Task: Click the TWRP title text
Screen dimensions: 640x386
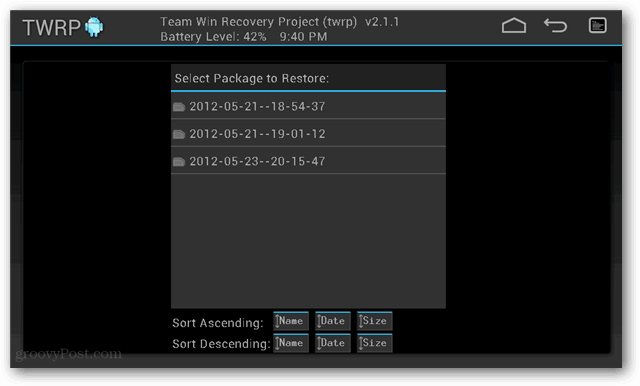Action: [x=52, y=28]
